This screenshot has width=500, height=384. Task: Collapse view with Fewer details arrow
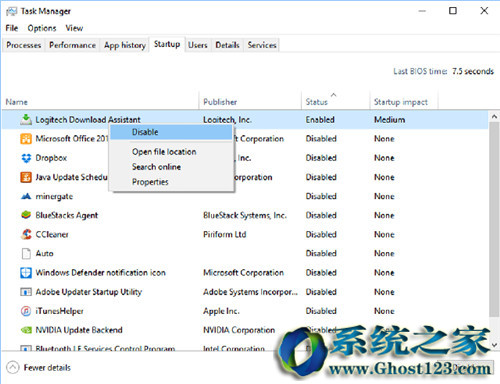point(13,368)
